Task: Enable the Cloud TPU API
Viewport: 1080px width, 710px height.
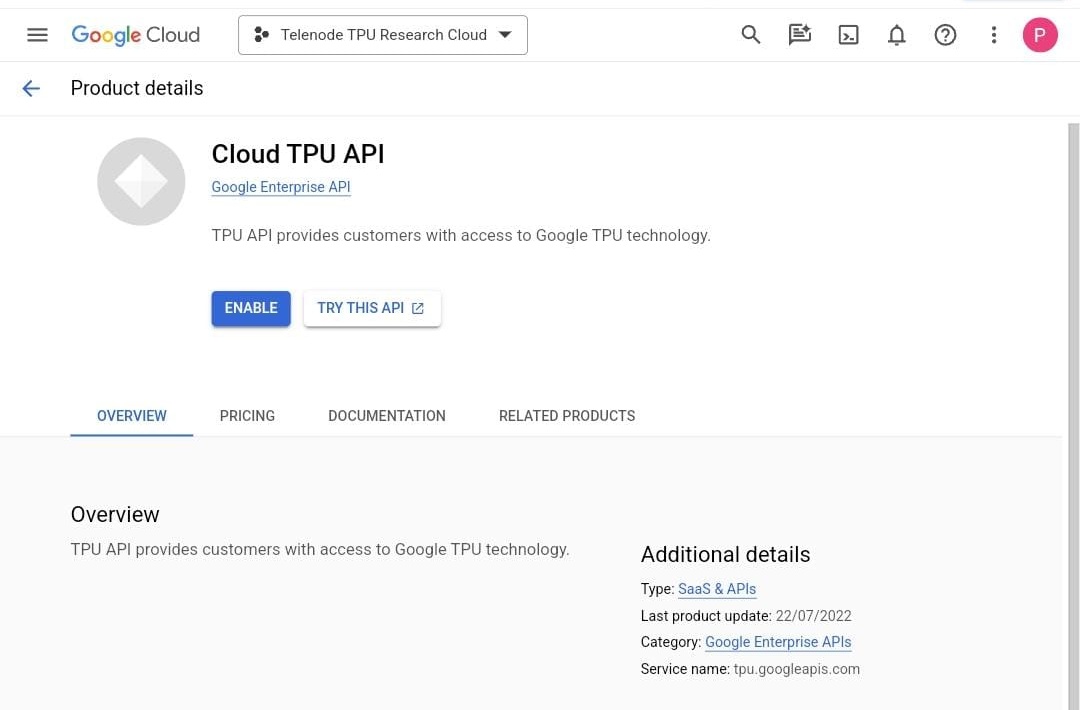Action: tap(251, 308)
